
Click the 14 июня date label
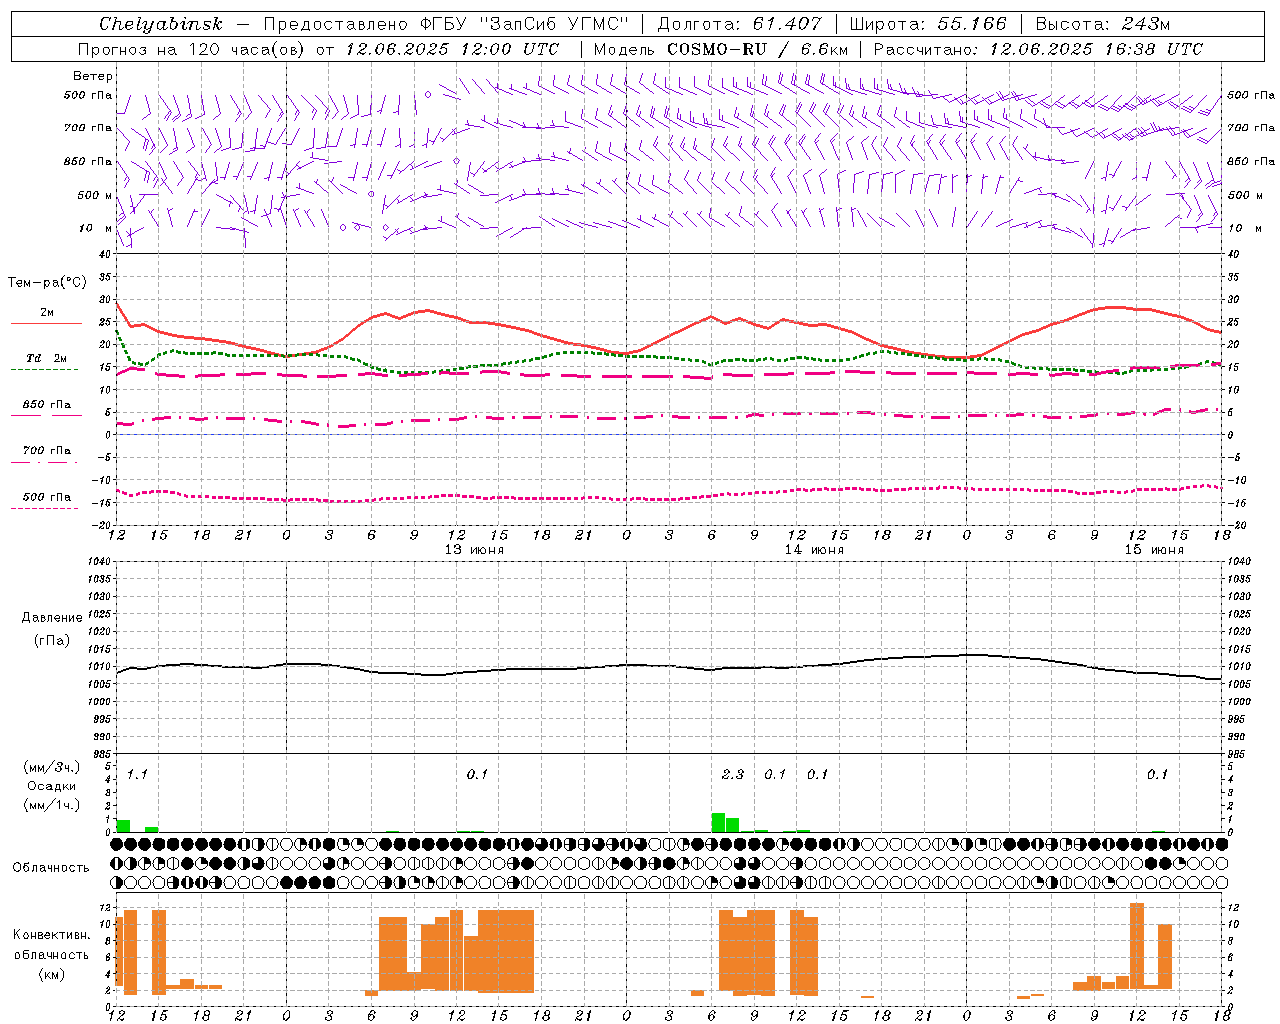click(x=814, y=550)
